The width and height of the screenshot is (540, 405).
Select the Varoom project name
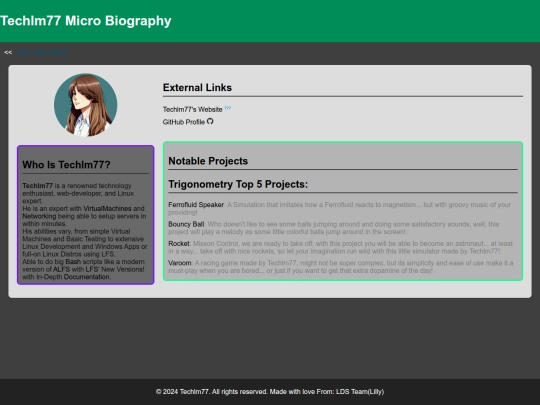coord(180,263)
